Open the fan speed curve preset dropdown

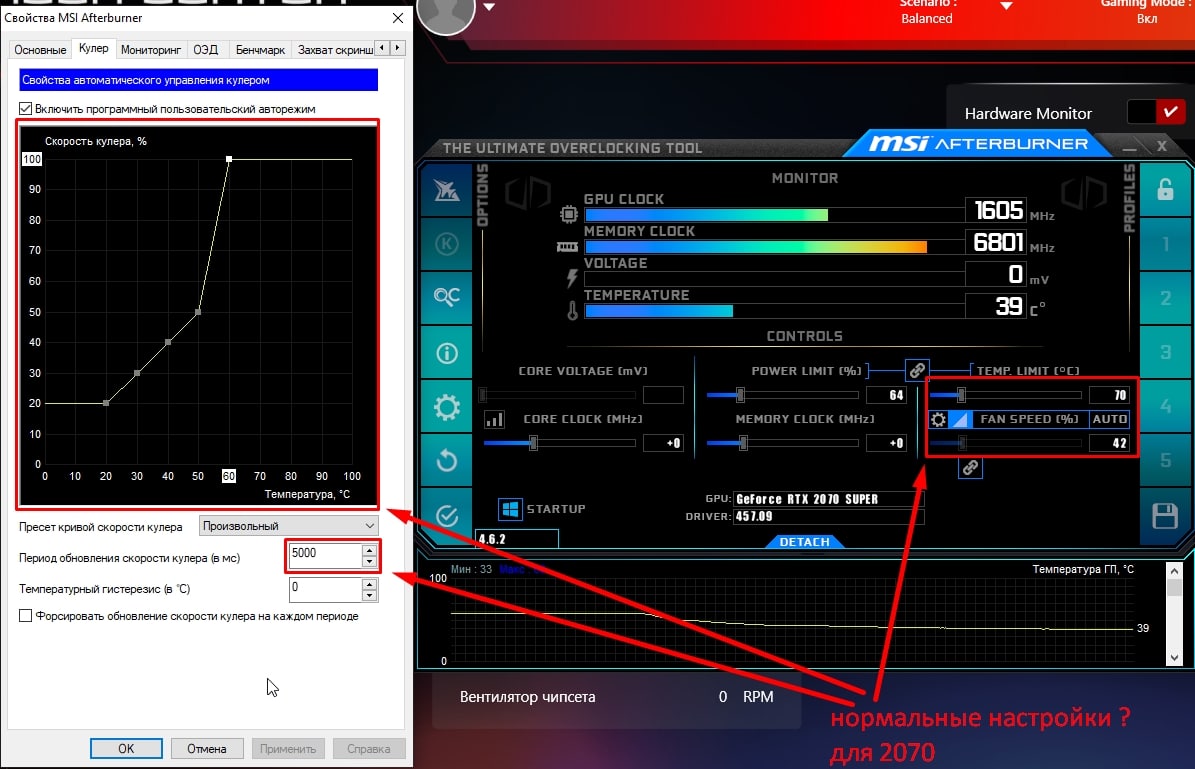288,526
